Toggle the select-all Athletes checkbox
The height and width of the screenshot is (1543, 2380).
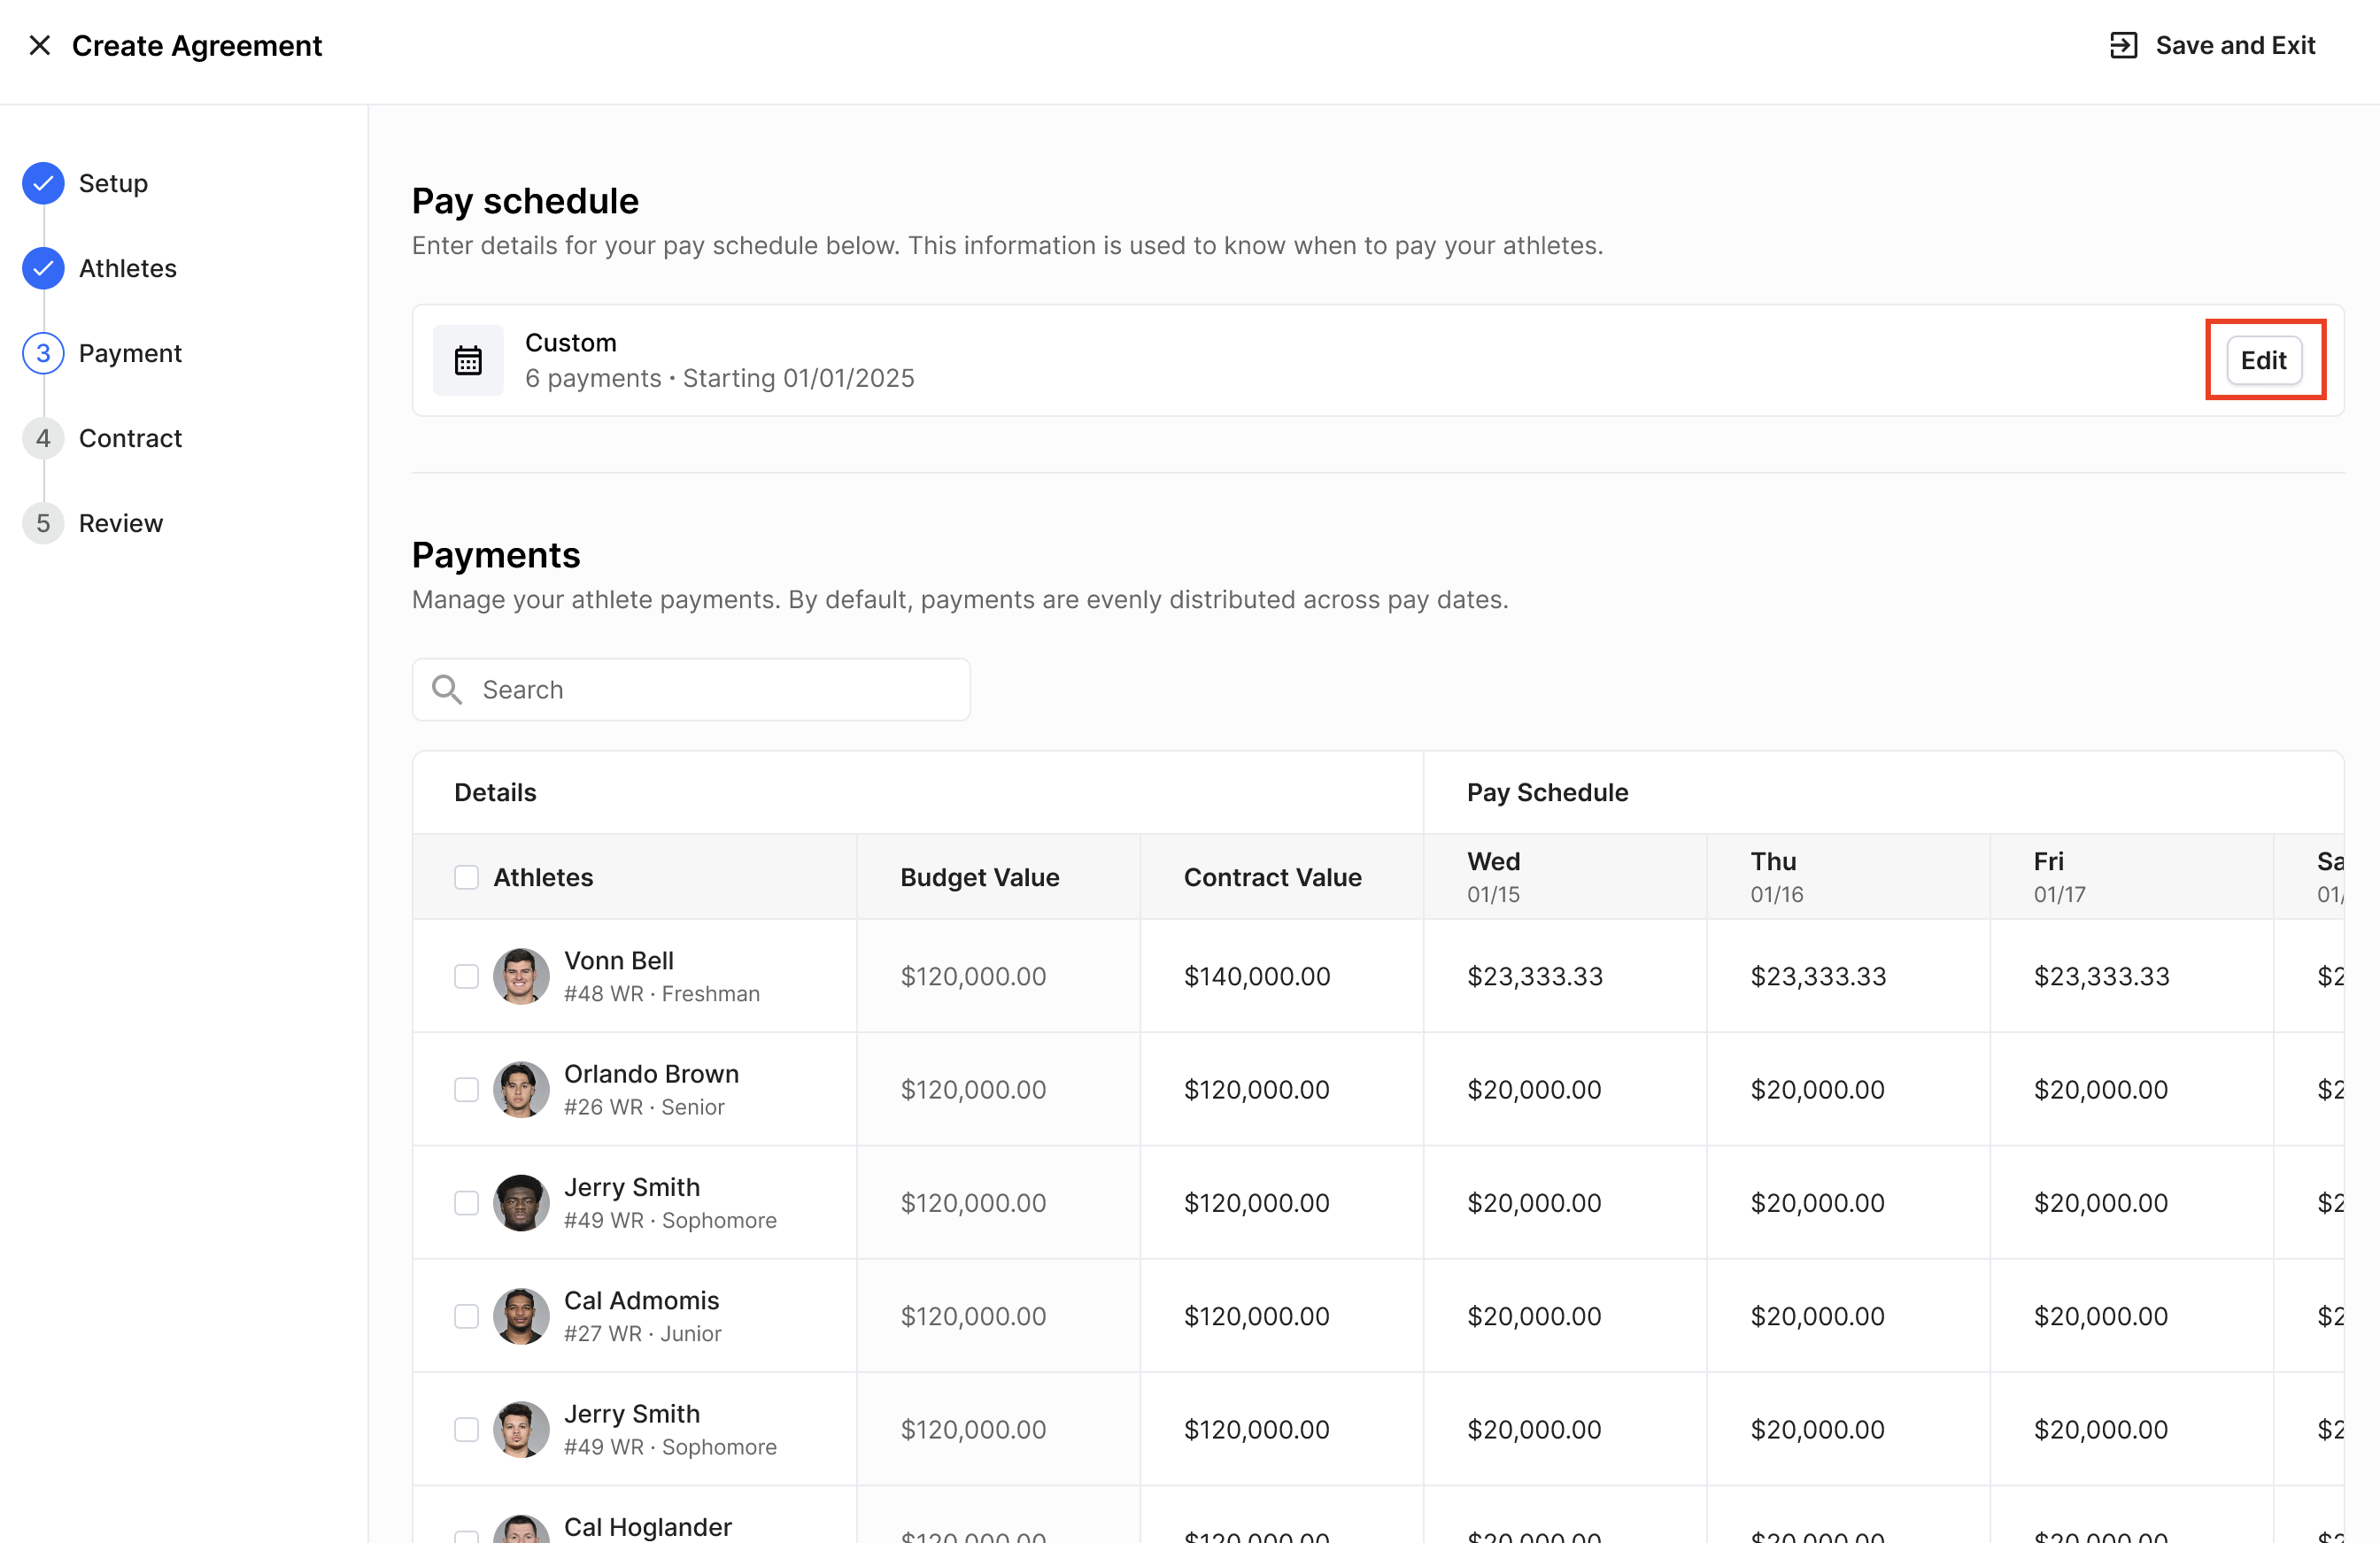tap(466, 877)
